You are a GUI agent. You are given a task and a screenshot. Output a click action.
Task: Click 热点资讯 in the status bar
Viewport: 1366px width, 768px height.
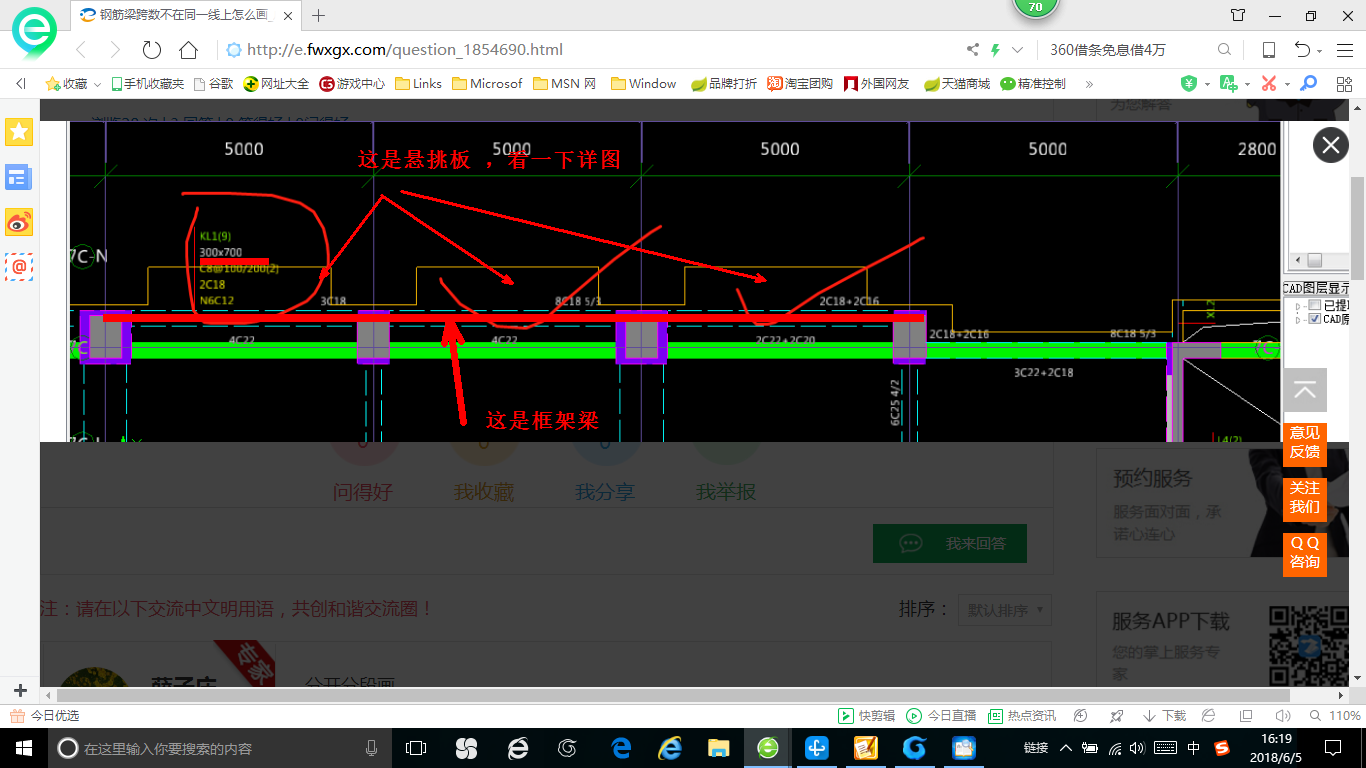coord(1022,716)
